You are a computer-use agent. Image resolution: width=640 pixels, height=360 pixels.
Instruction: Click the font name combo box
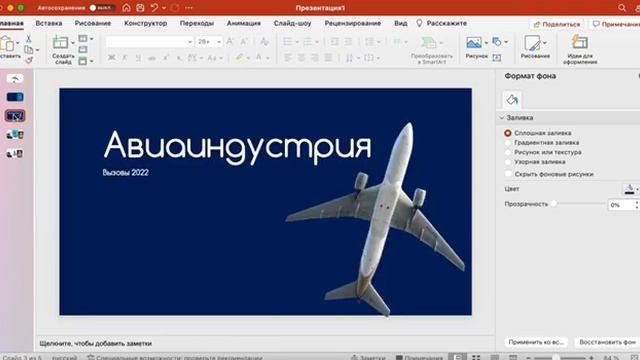click(x=149, y=42)
